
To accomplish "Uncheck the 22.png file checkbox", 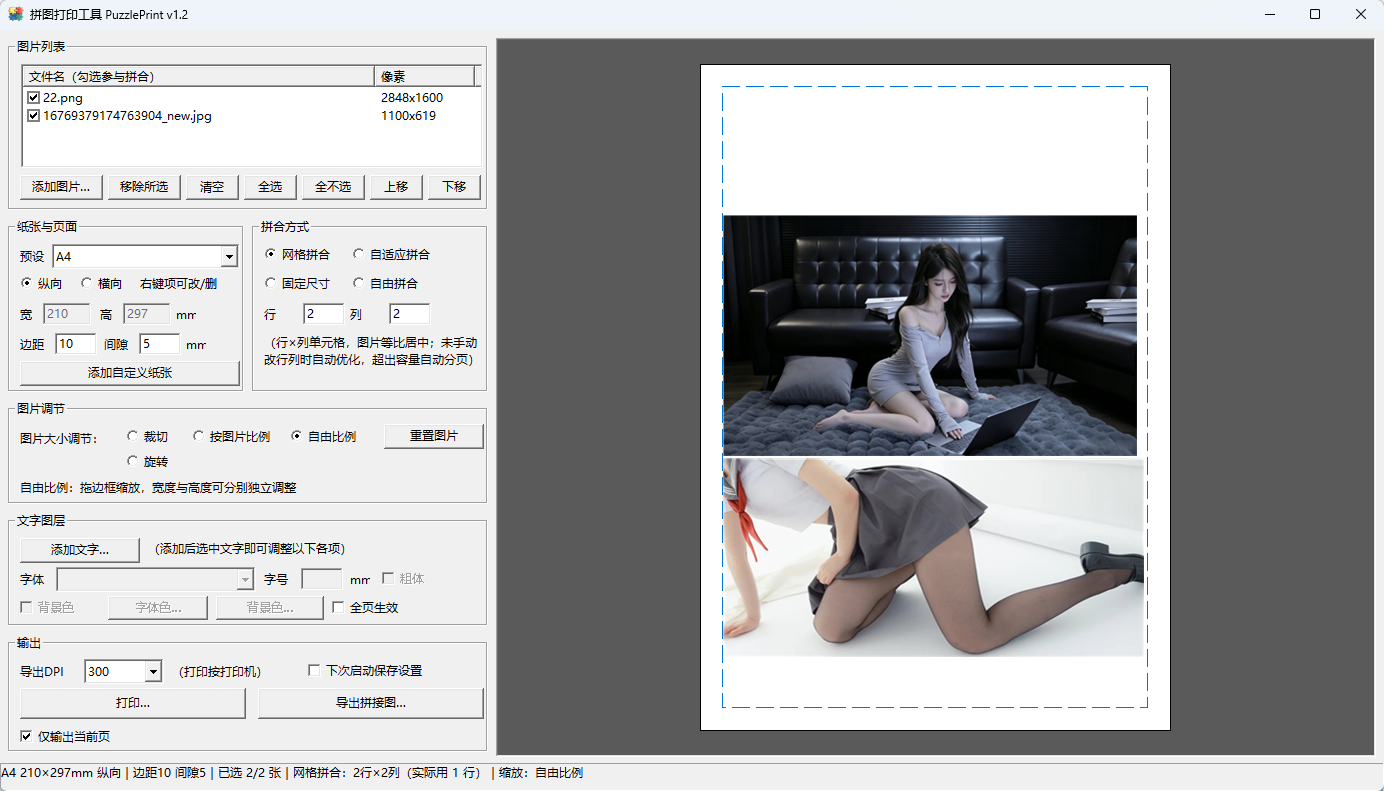I will (x=33, y=98).
